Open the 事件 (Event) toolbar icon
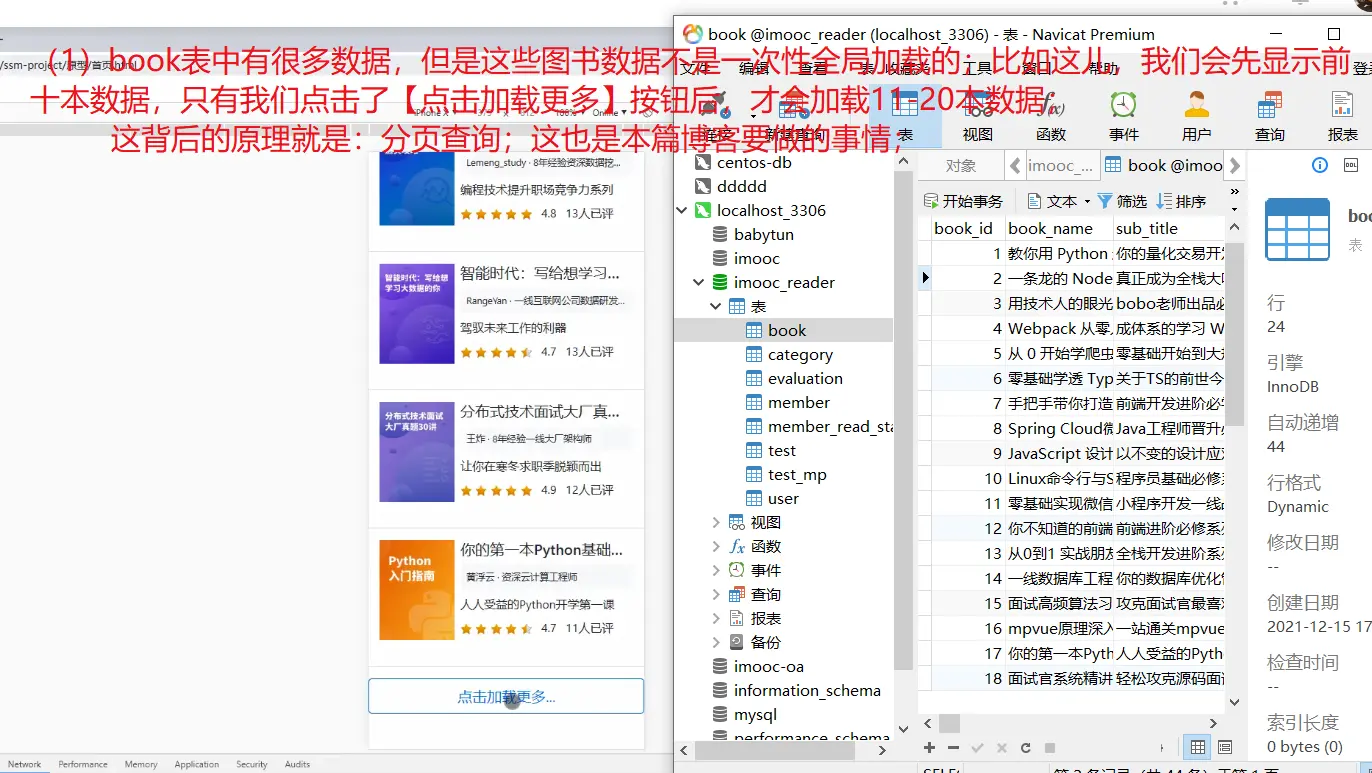Screen dimensions: 1372x773 (1123, 115)
